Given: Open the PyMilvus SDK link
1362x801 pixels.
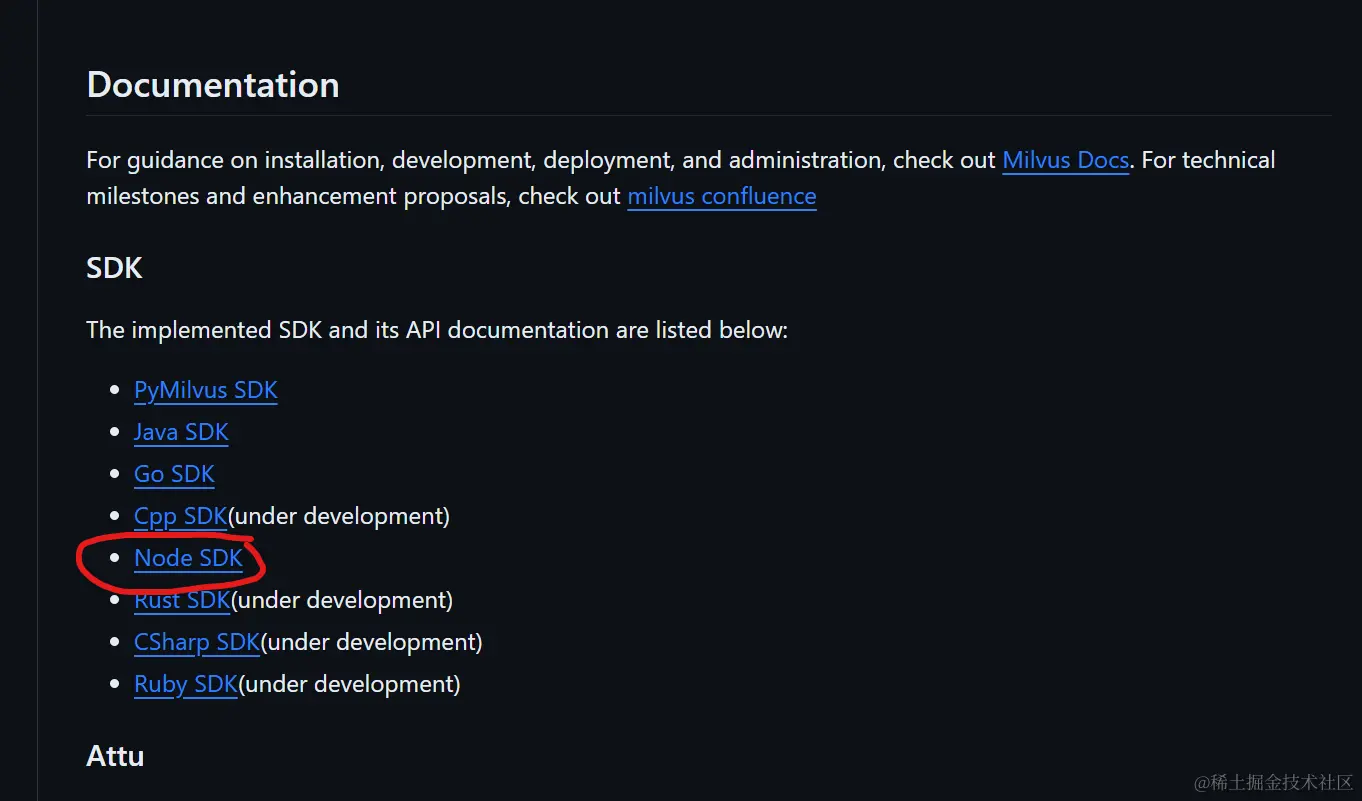Looking at the screenshot, I should click(x=206, y=390).
